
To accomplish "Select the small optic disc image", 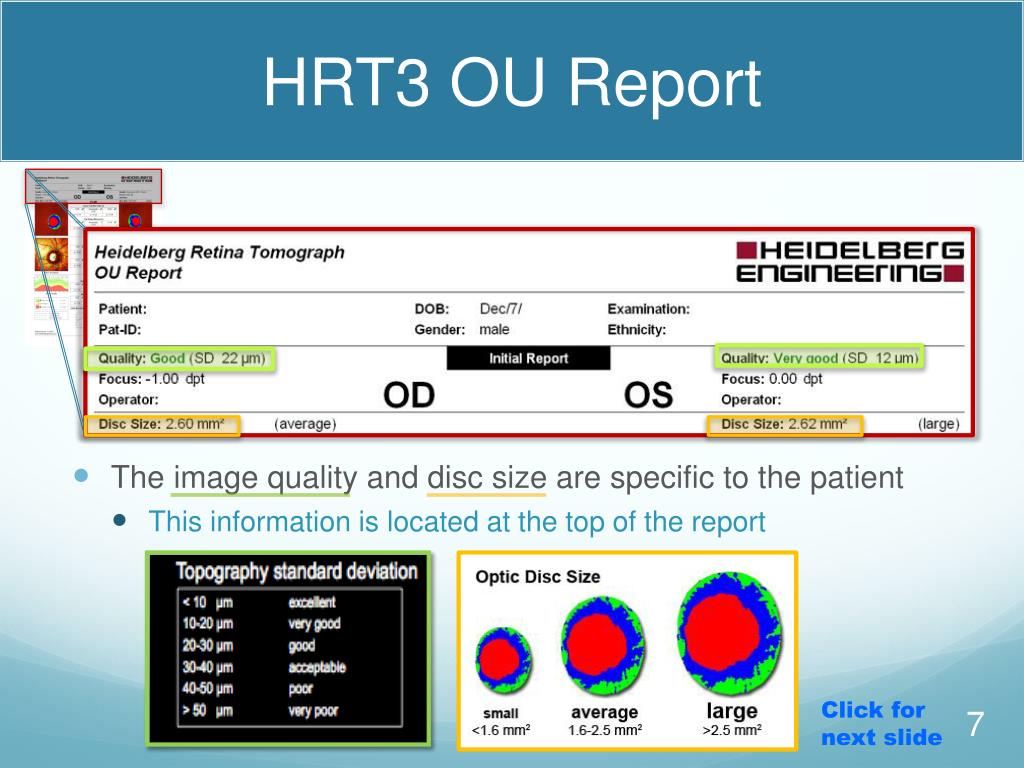I will pyautogui.click(x=503, y=660).
